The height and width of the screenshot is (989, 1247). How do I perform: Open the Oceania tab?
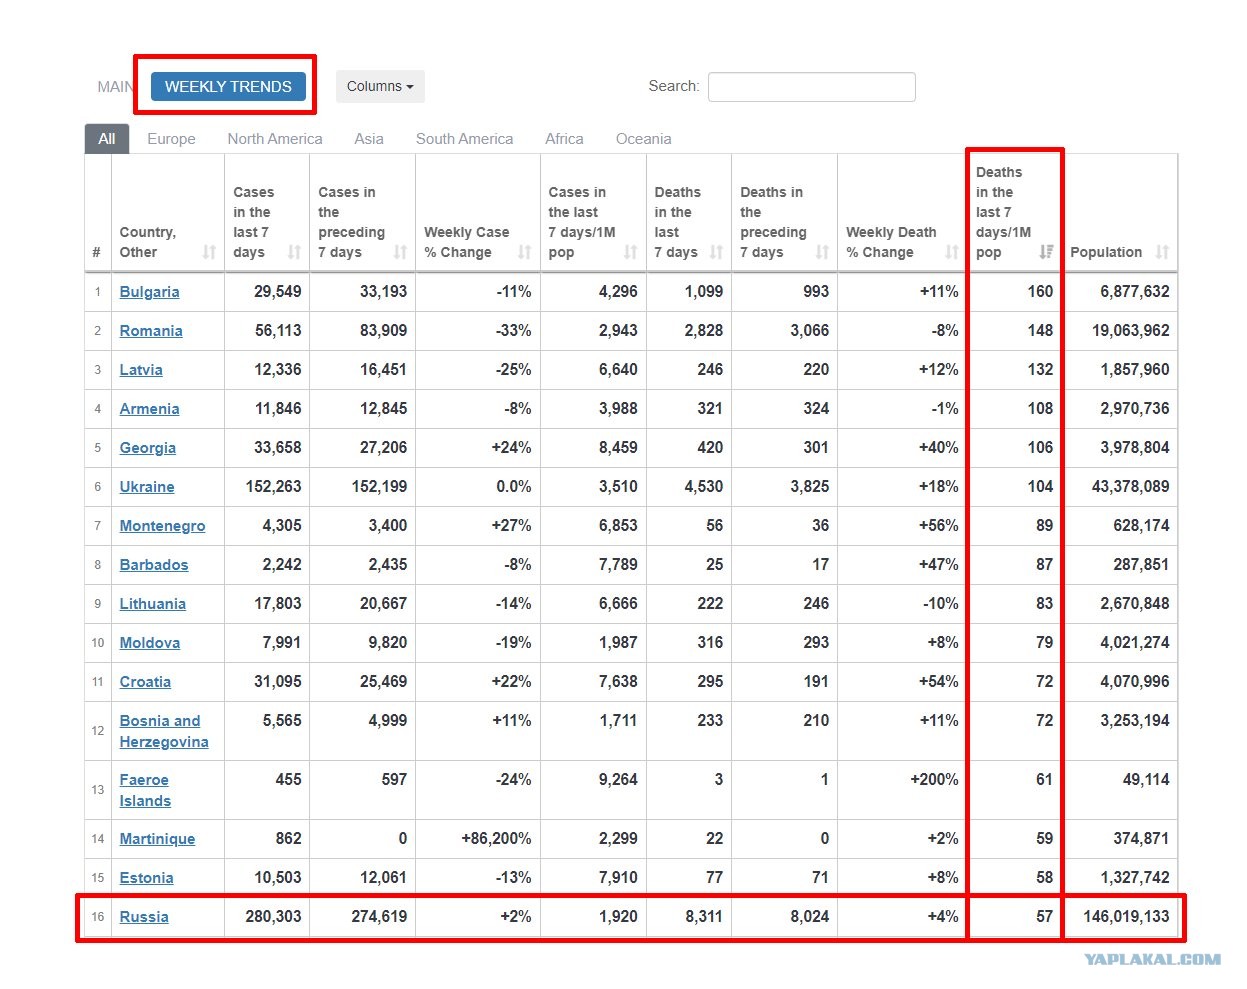click(x=644, y=139)
